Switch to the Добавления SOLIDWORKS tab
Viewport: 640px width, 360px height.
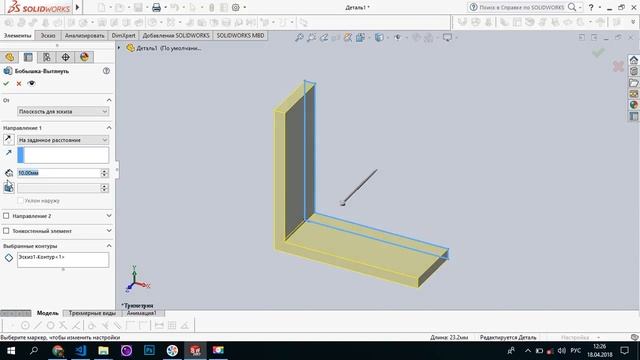pyautogui.click(x=176, y=36)
